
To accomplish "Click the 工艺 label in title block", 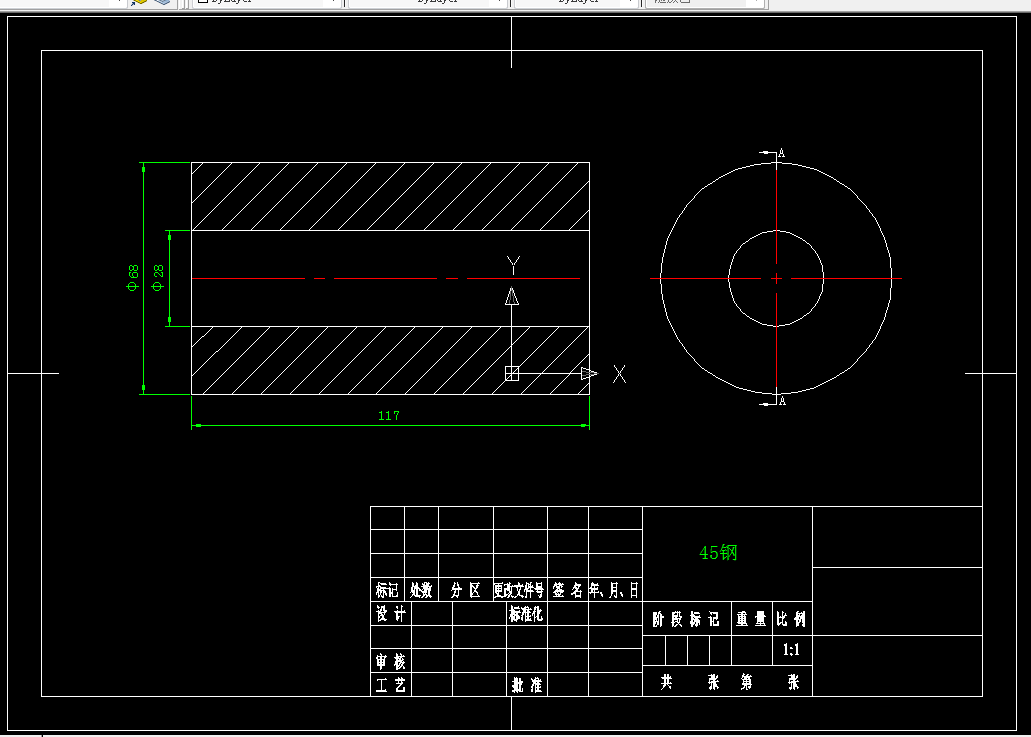I will tap(391, 685).
